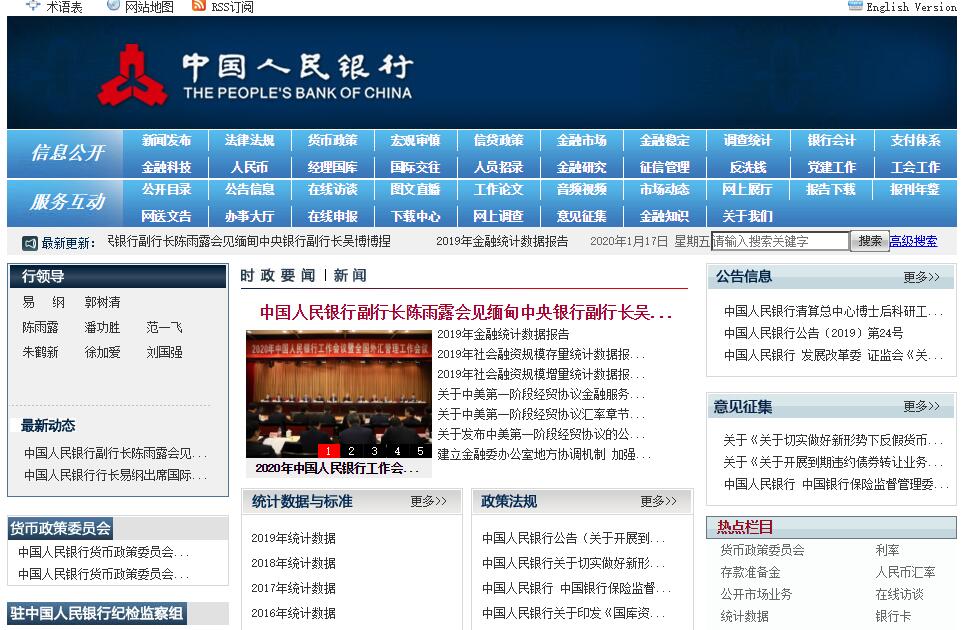The height and width of the screenshot is (630, 971).
Task: Click the red People's Bank of China logo
Action: [x=133, y=75]
